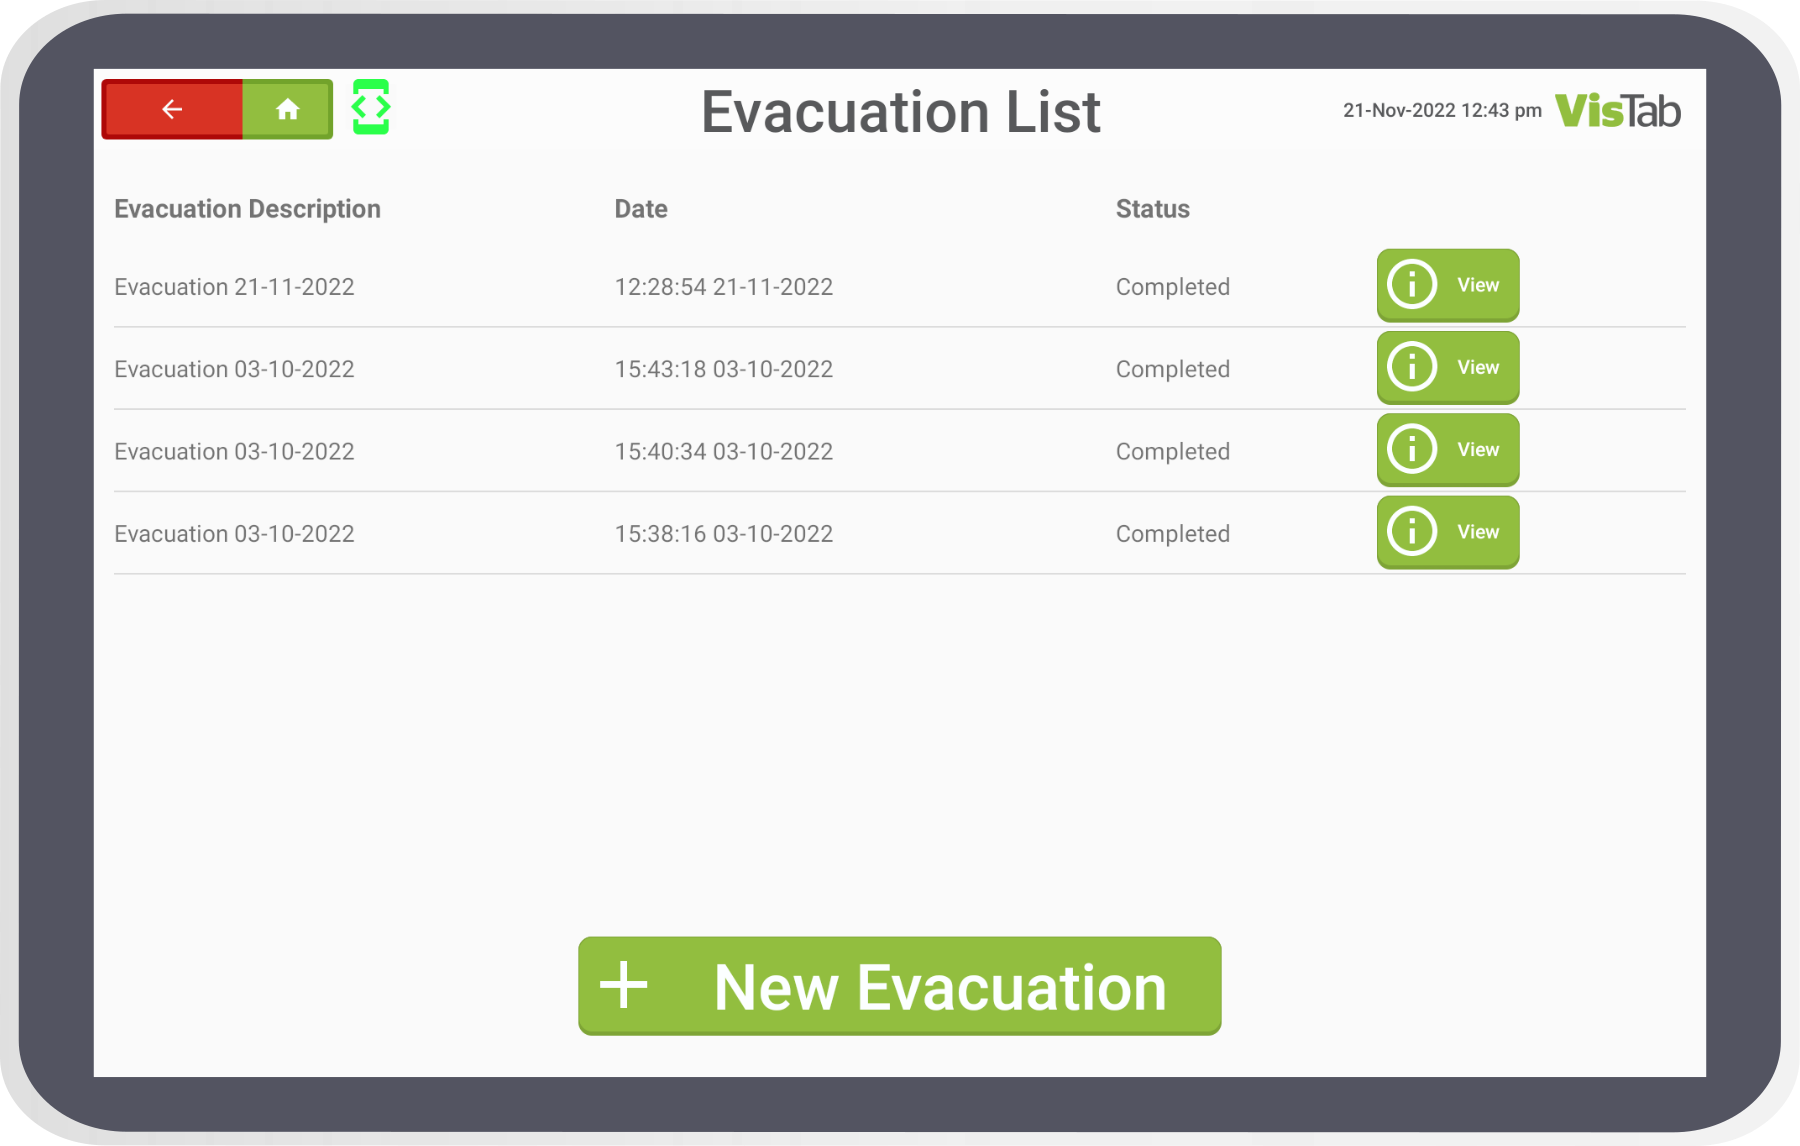Click the date and time display in the header

pyautogui.click(x=1440, y=110)
